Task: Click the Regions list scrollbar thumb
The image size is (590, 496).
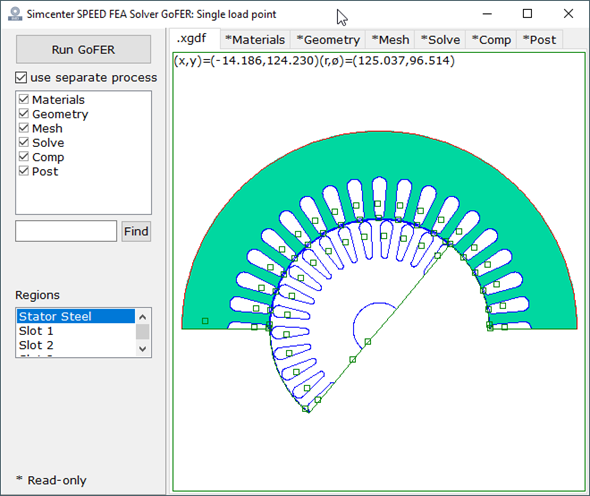Action: click(143, 332)
